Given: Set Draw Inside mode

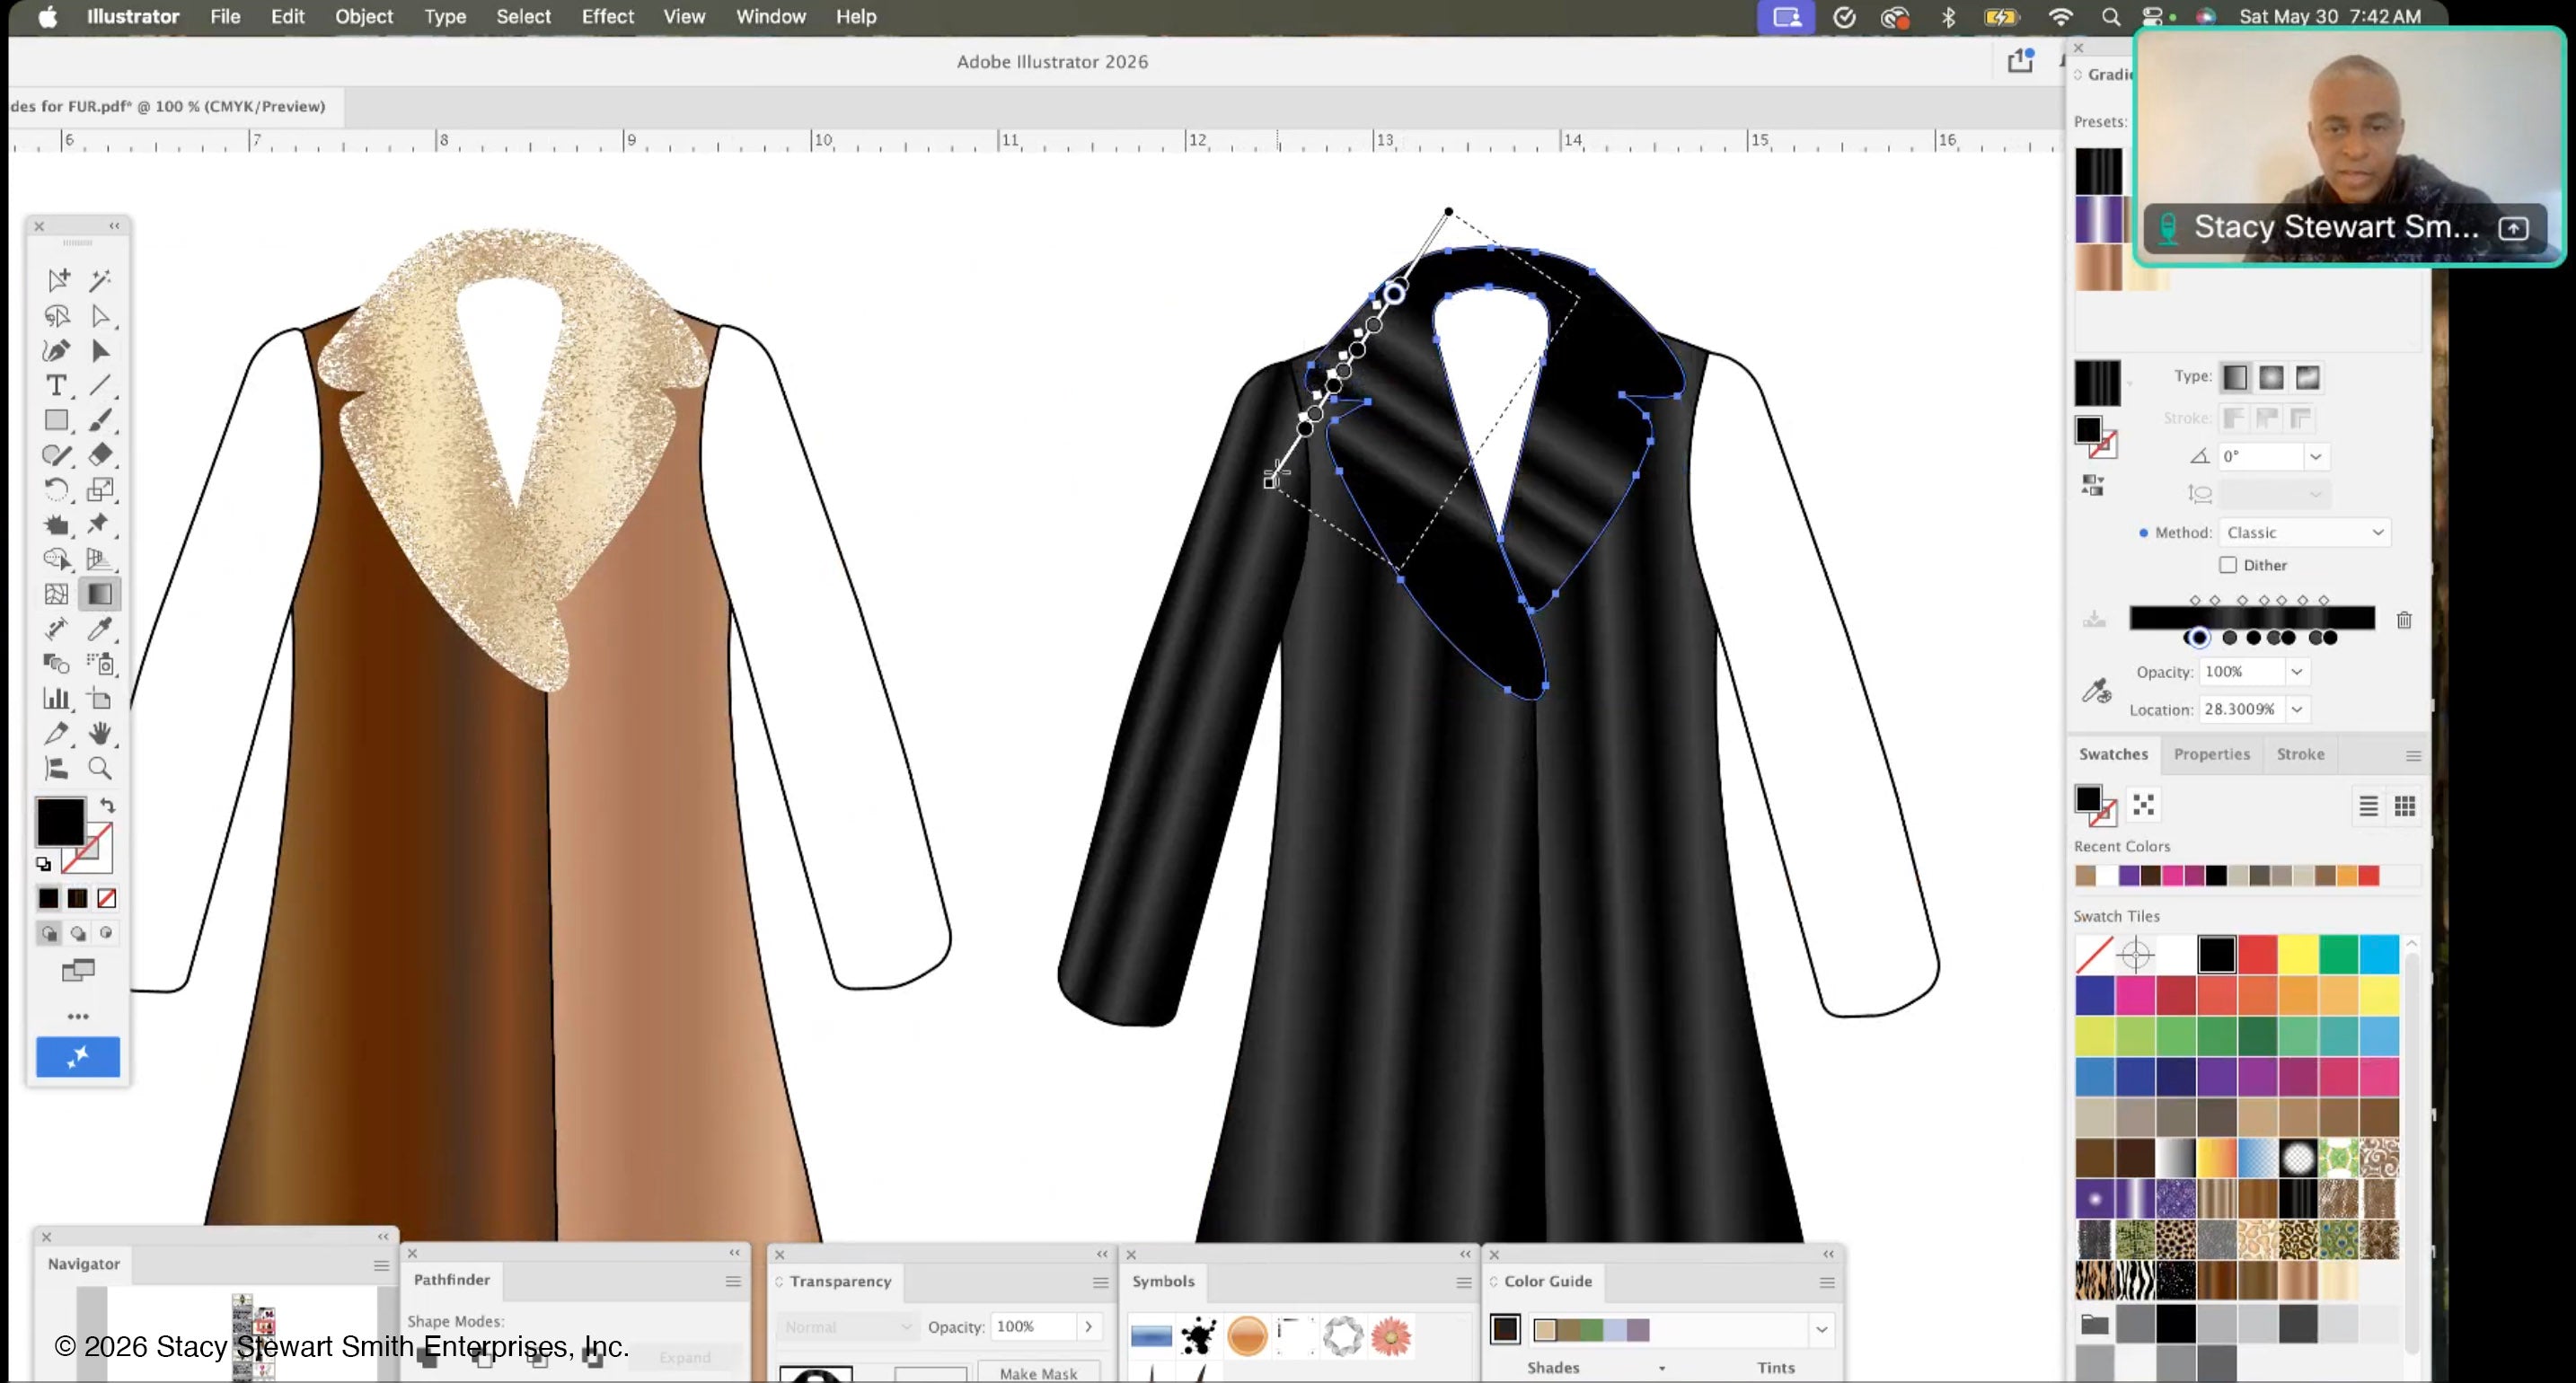Looking at the screenshot, I should 106,933.
